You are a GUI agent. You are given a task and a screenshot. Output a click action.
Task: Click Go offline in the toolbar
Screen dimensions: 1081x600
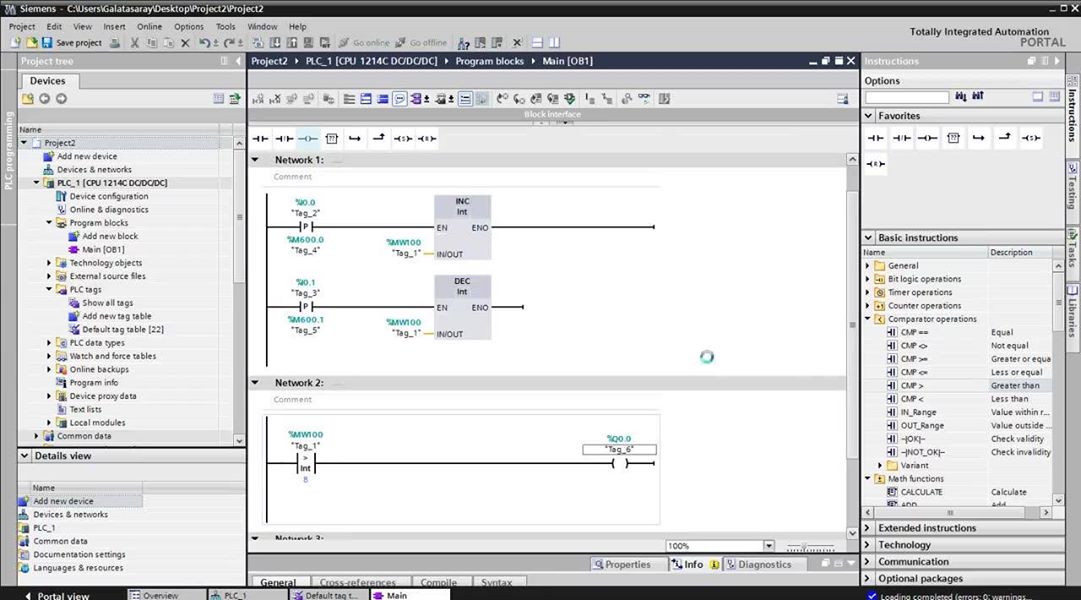click(421, 43)
